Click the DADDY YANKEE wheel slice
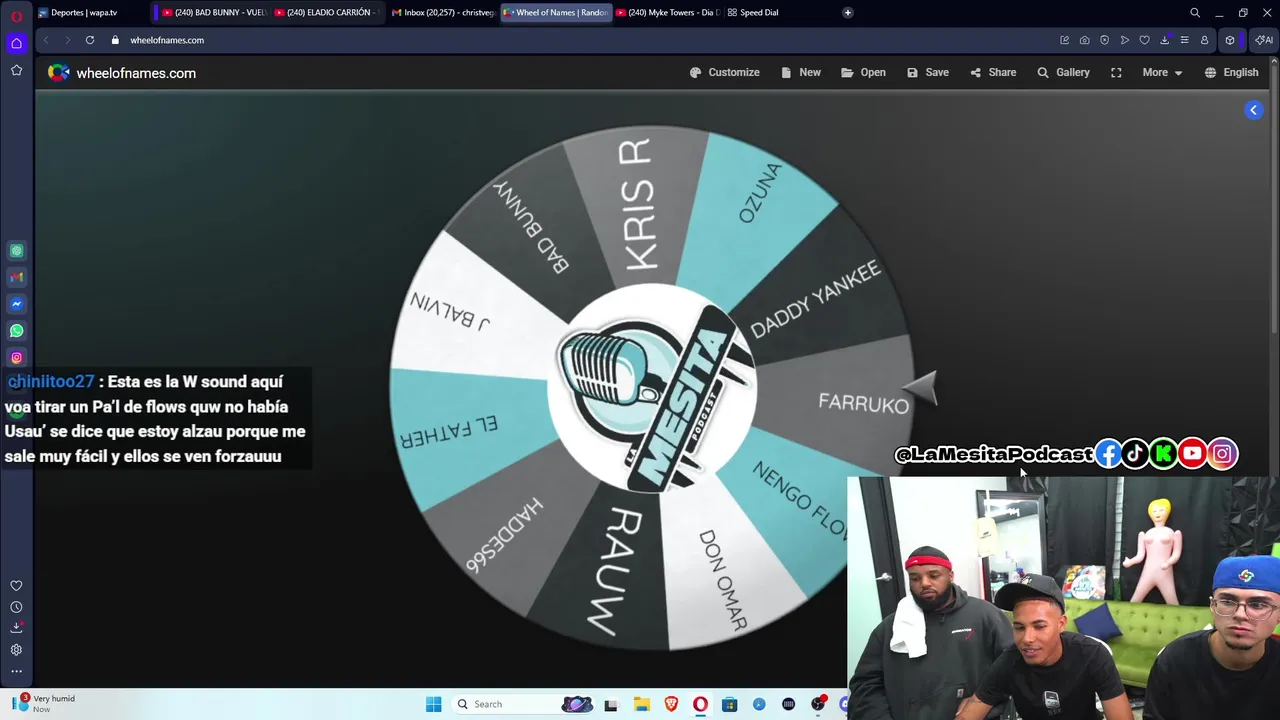Screen dimensions: 1280x720 click(816, 299)
